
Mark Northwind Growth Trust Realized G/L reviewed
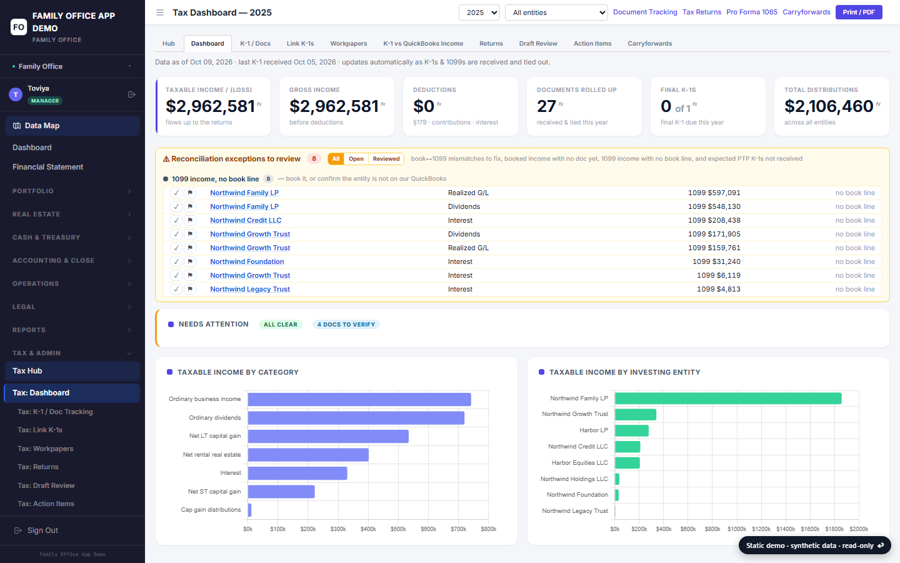[x=176, y=248]
